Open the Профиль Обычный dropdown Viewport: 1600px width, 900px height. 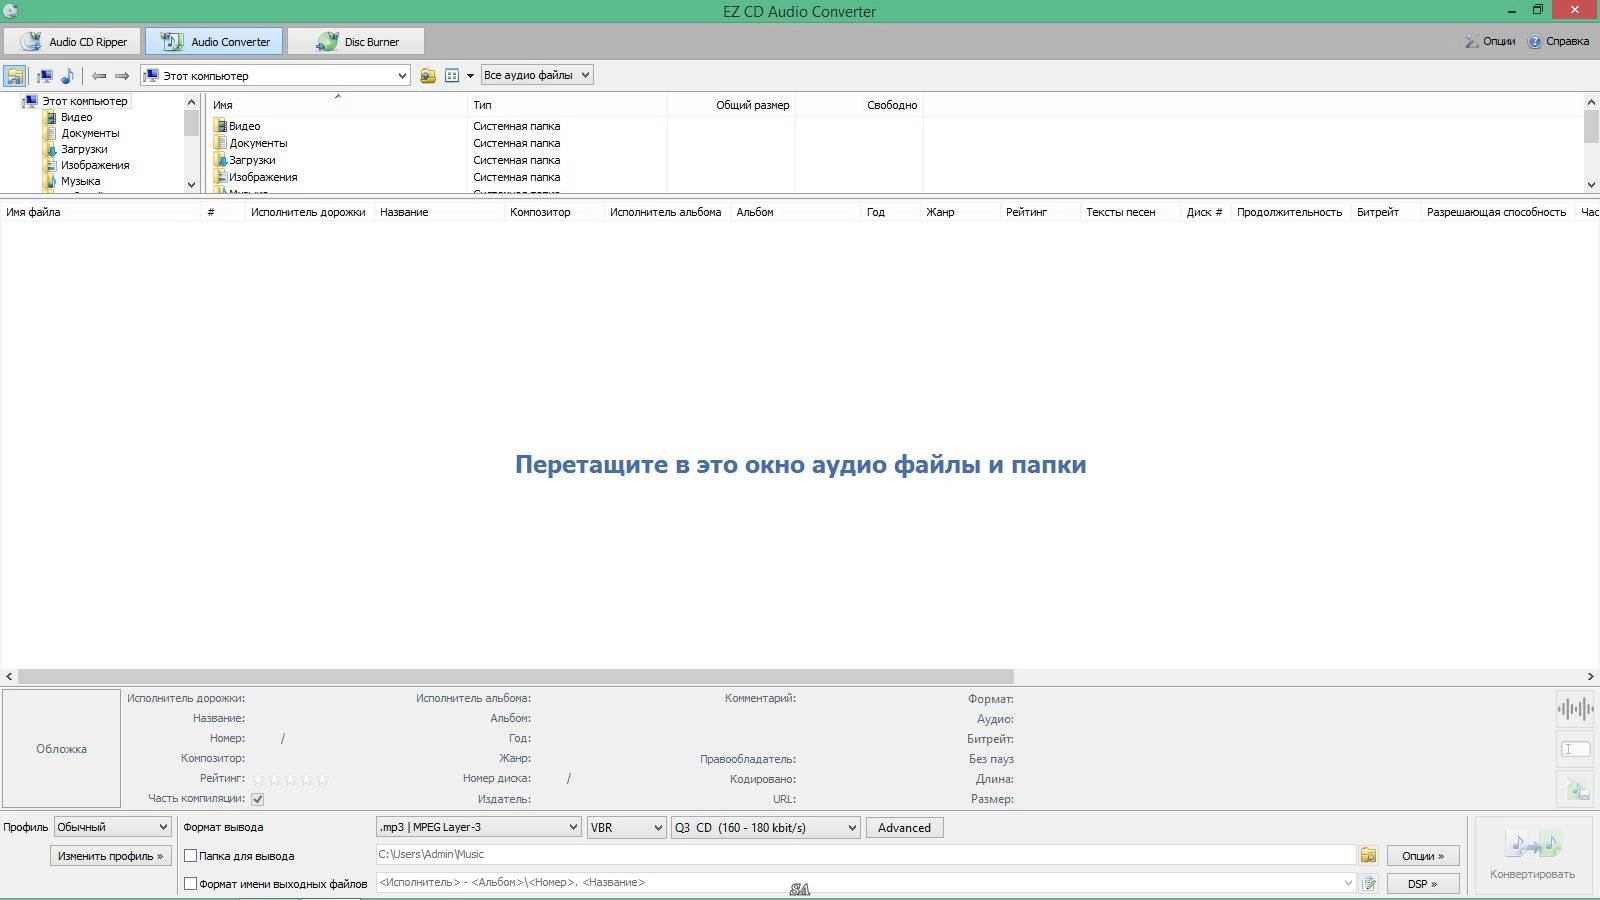pos(112,827)
